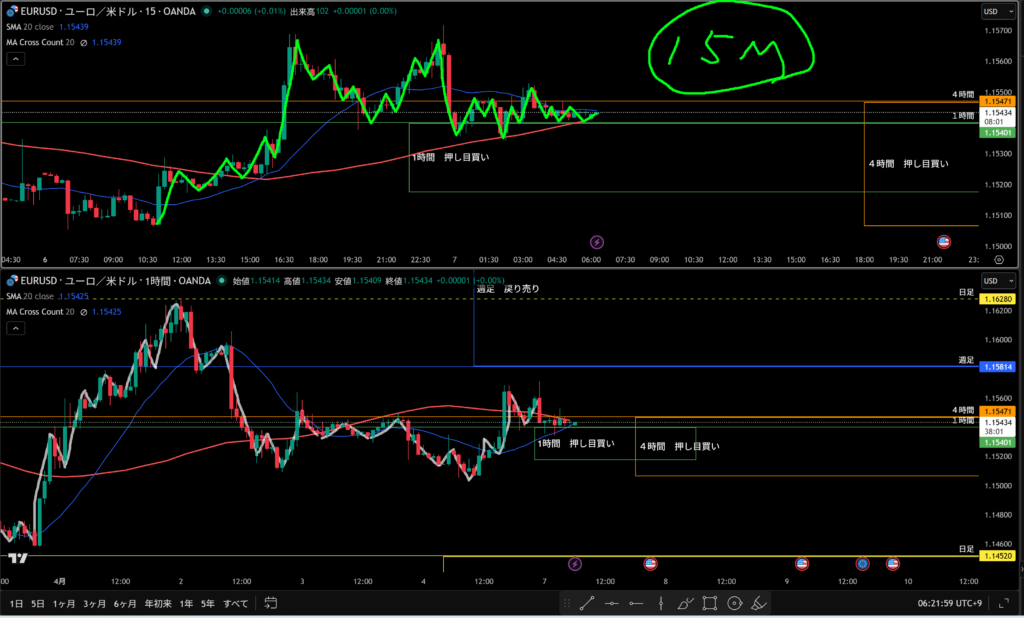Open the USD currency dropdown on the bottom chart

994,281
